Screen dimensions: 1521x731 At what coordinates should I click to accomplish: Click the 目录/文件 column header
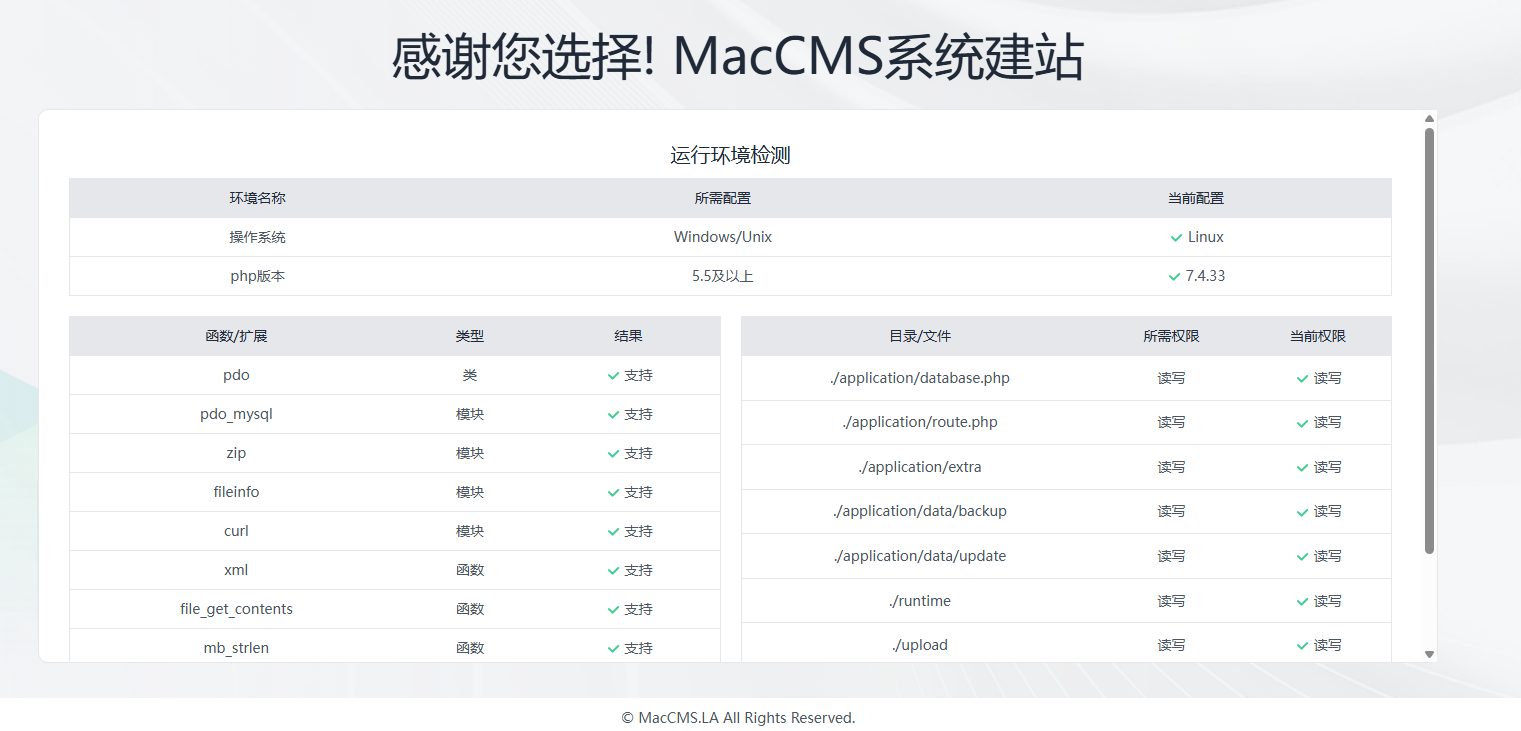[920, 336]
